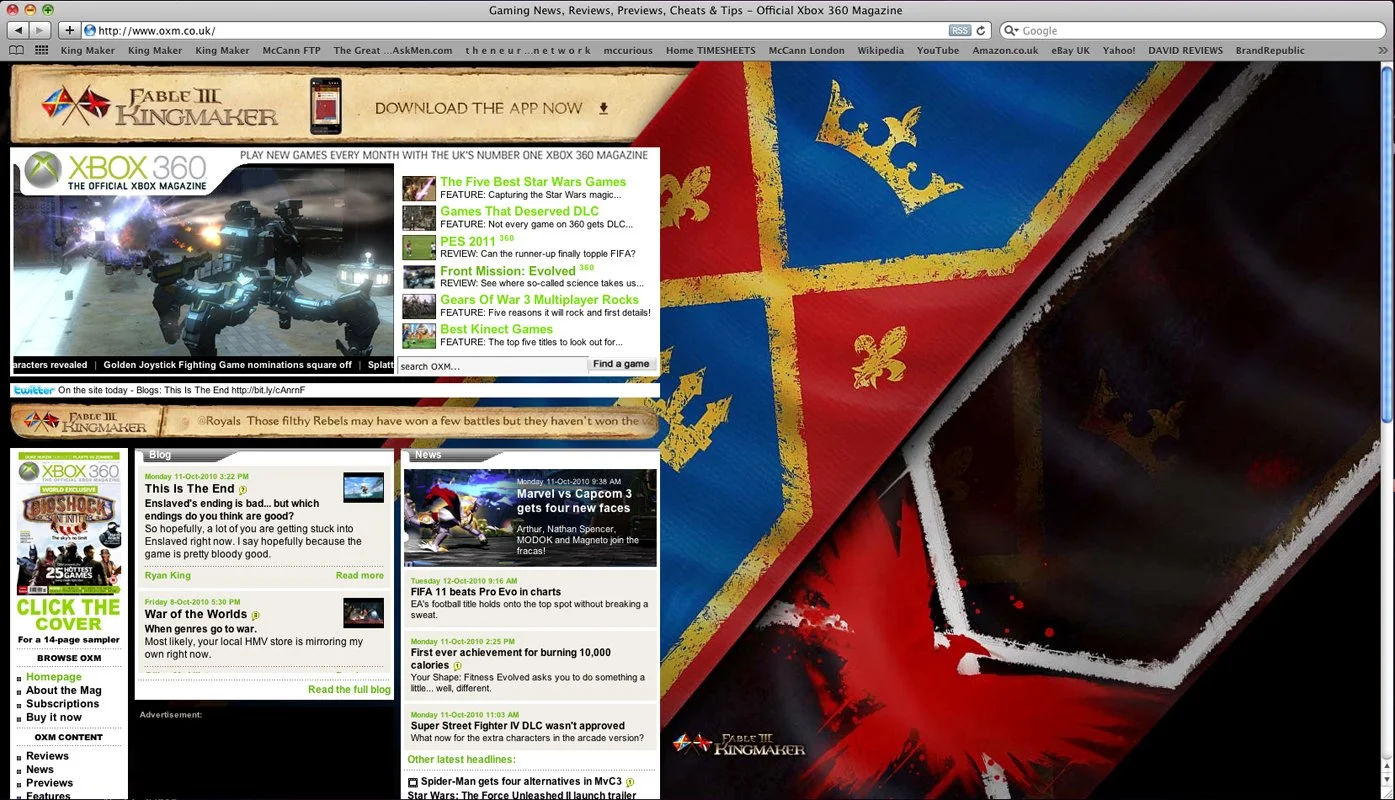Image resolution: width=1395 pixels, height=800 pixels.
Task: Expand bookmarks bar overflow chevron
Action: 1383,50
